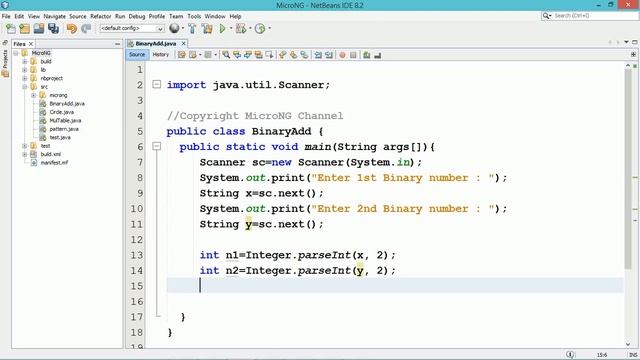Viewport: 640px width, 360px height.
Task: Click the Toggle Bookmark icon
Action: click(304, 55)
